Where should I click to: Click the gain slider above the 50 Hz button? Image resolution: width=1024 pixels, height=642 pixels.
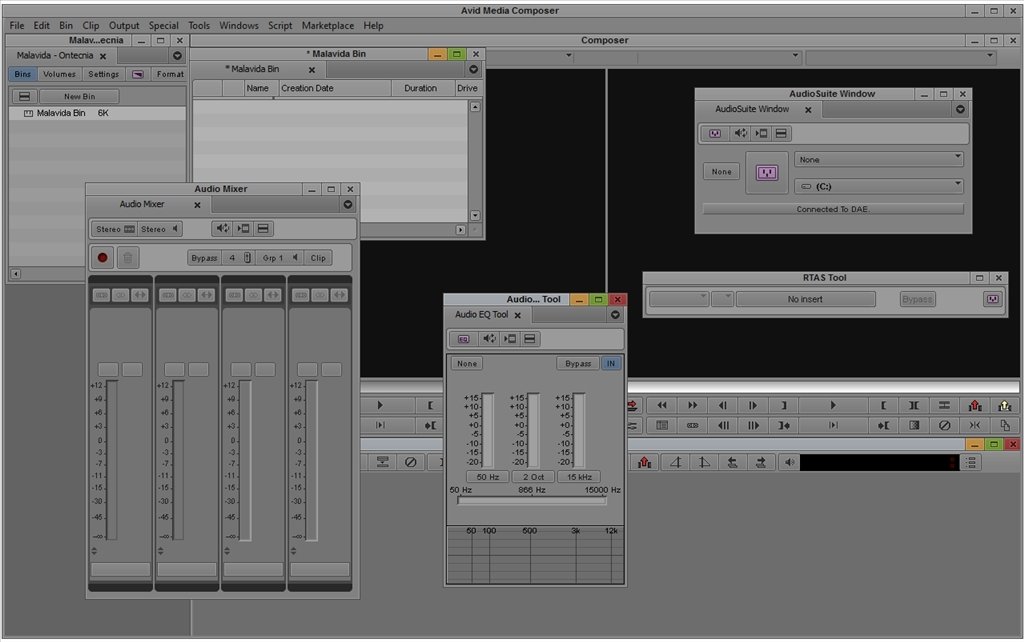click(488, 429)
